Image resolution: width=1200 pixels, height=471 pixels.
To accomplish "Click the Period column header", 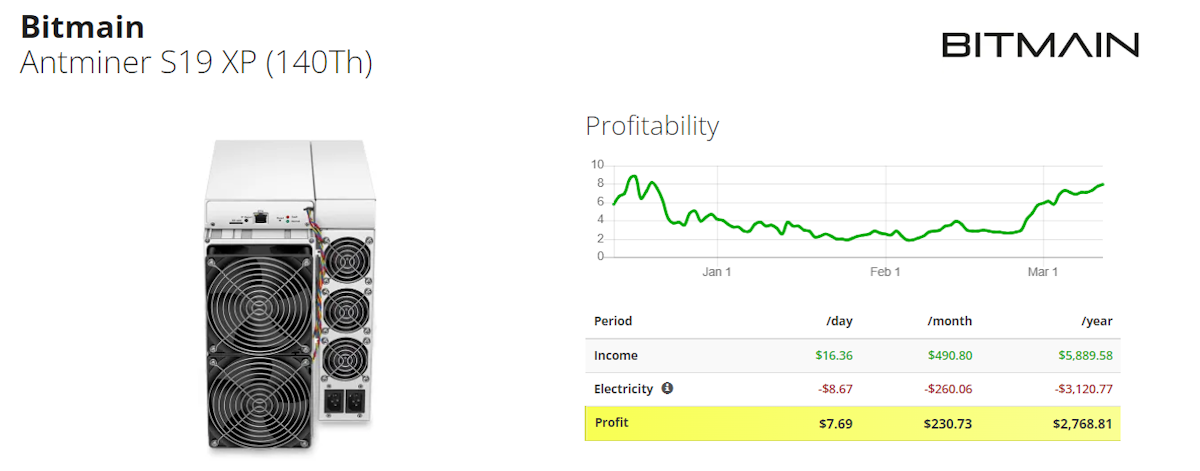I will [613, 321].
